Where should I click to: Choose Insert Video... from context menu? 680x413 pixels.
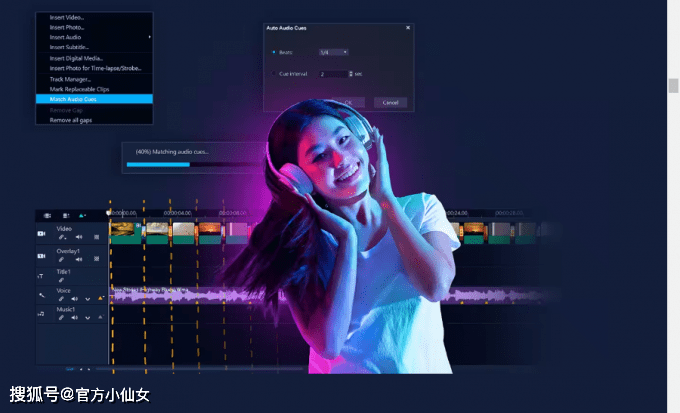pyautogui.click(x=94, y=17)
